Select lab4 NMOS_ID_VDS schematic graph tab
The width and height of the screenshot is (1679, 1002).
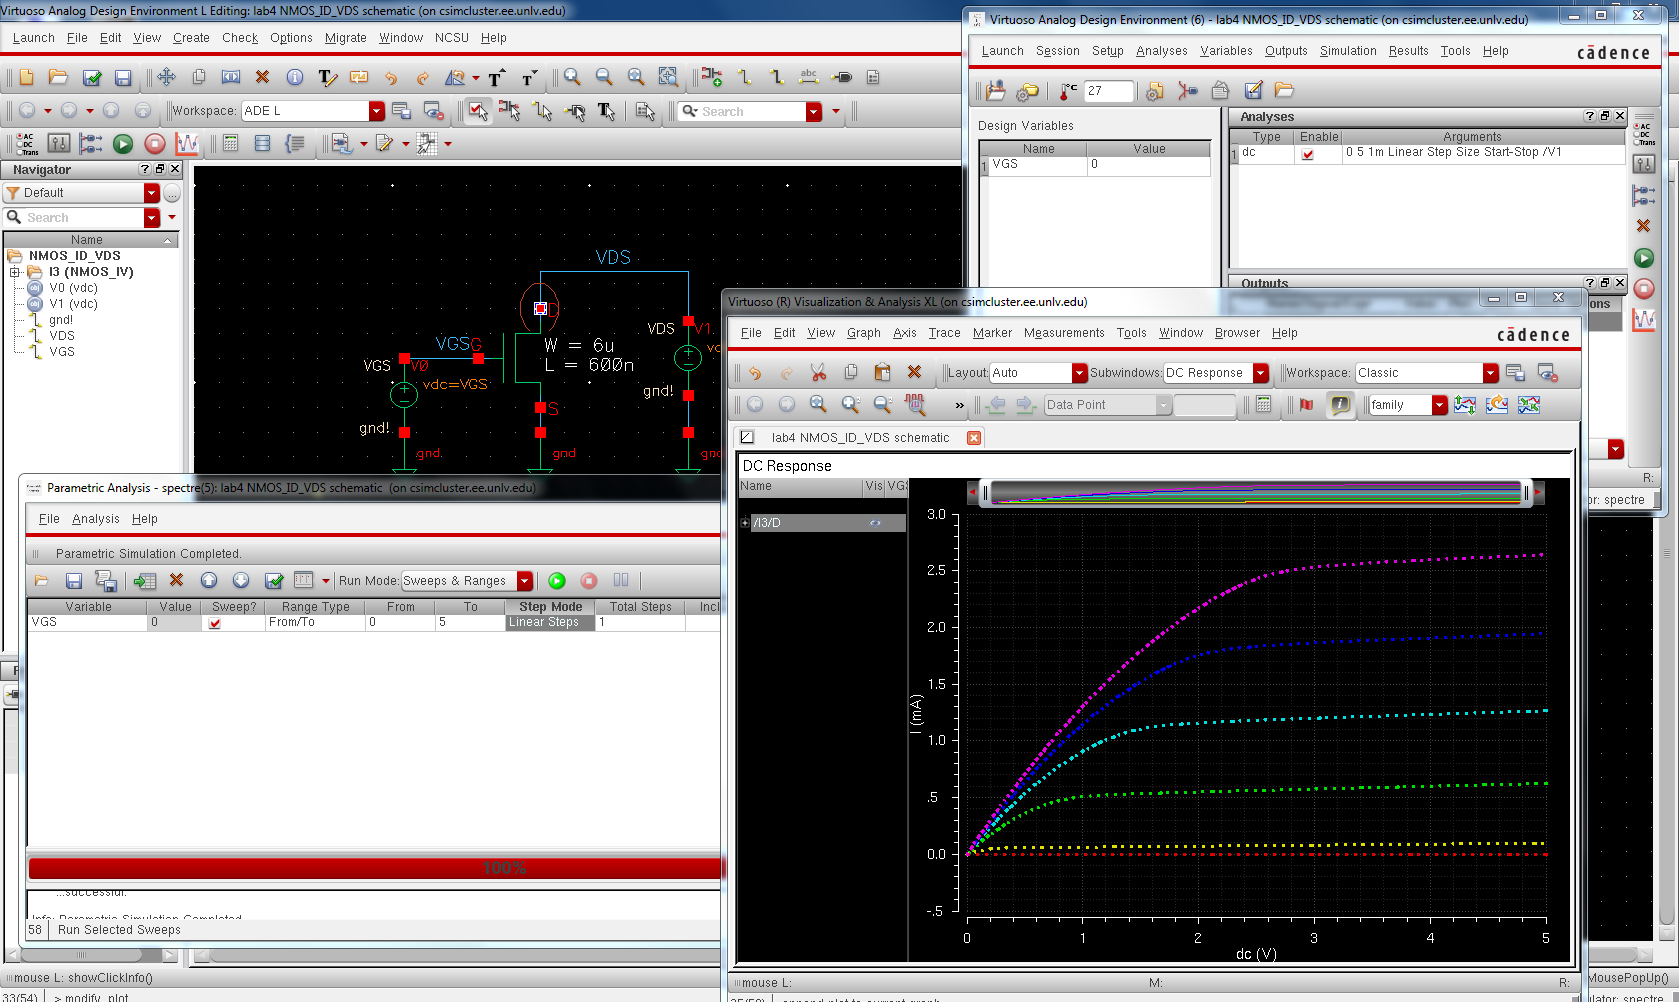pyautogui.click(x=860, y=438)
